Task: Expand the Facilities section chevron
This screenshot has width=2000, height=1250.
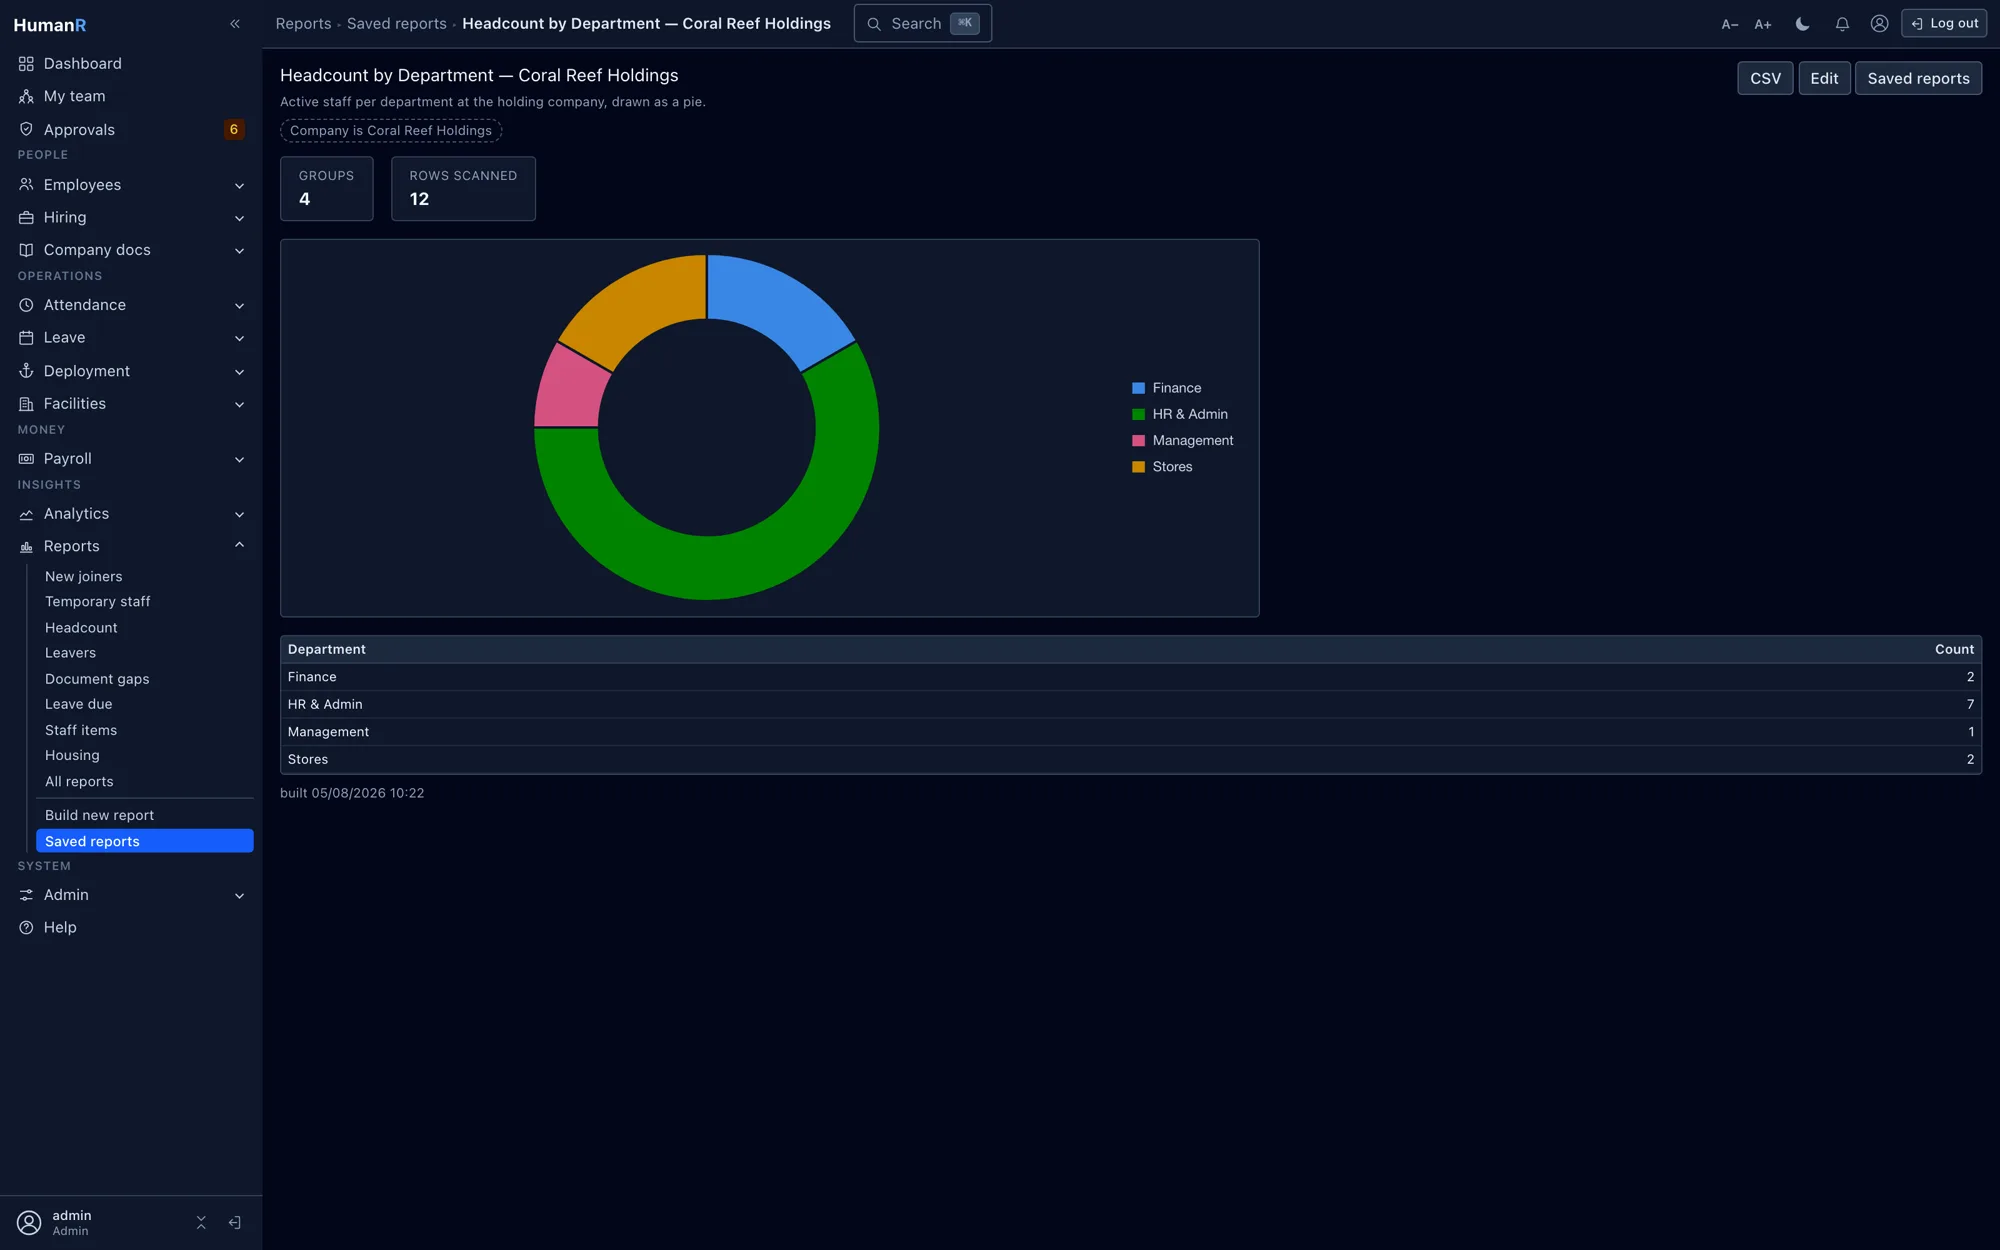Action: tap(239, 405)
